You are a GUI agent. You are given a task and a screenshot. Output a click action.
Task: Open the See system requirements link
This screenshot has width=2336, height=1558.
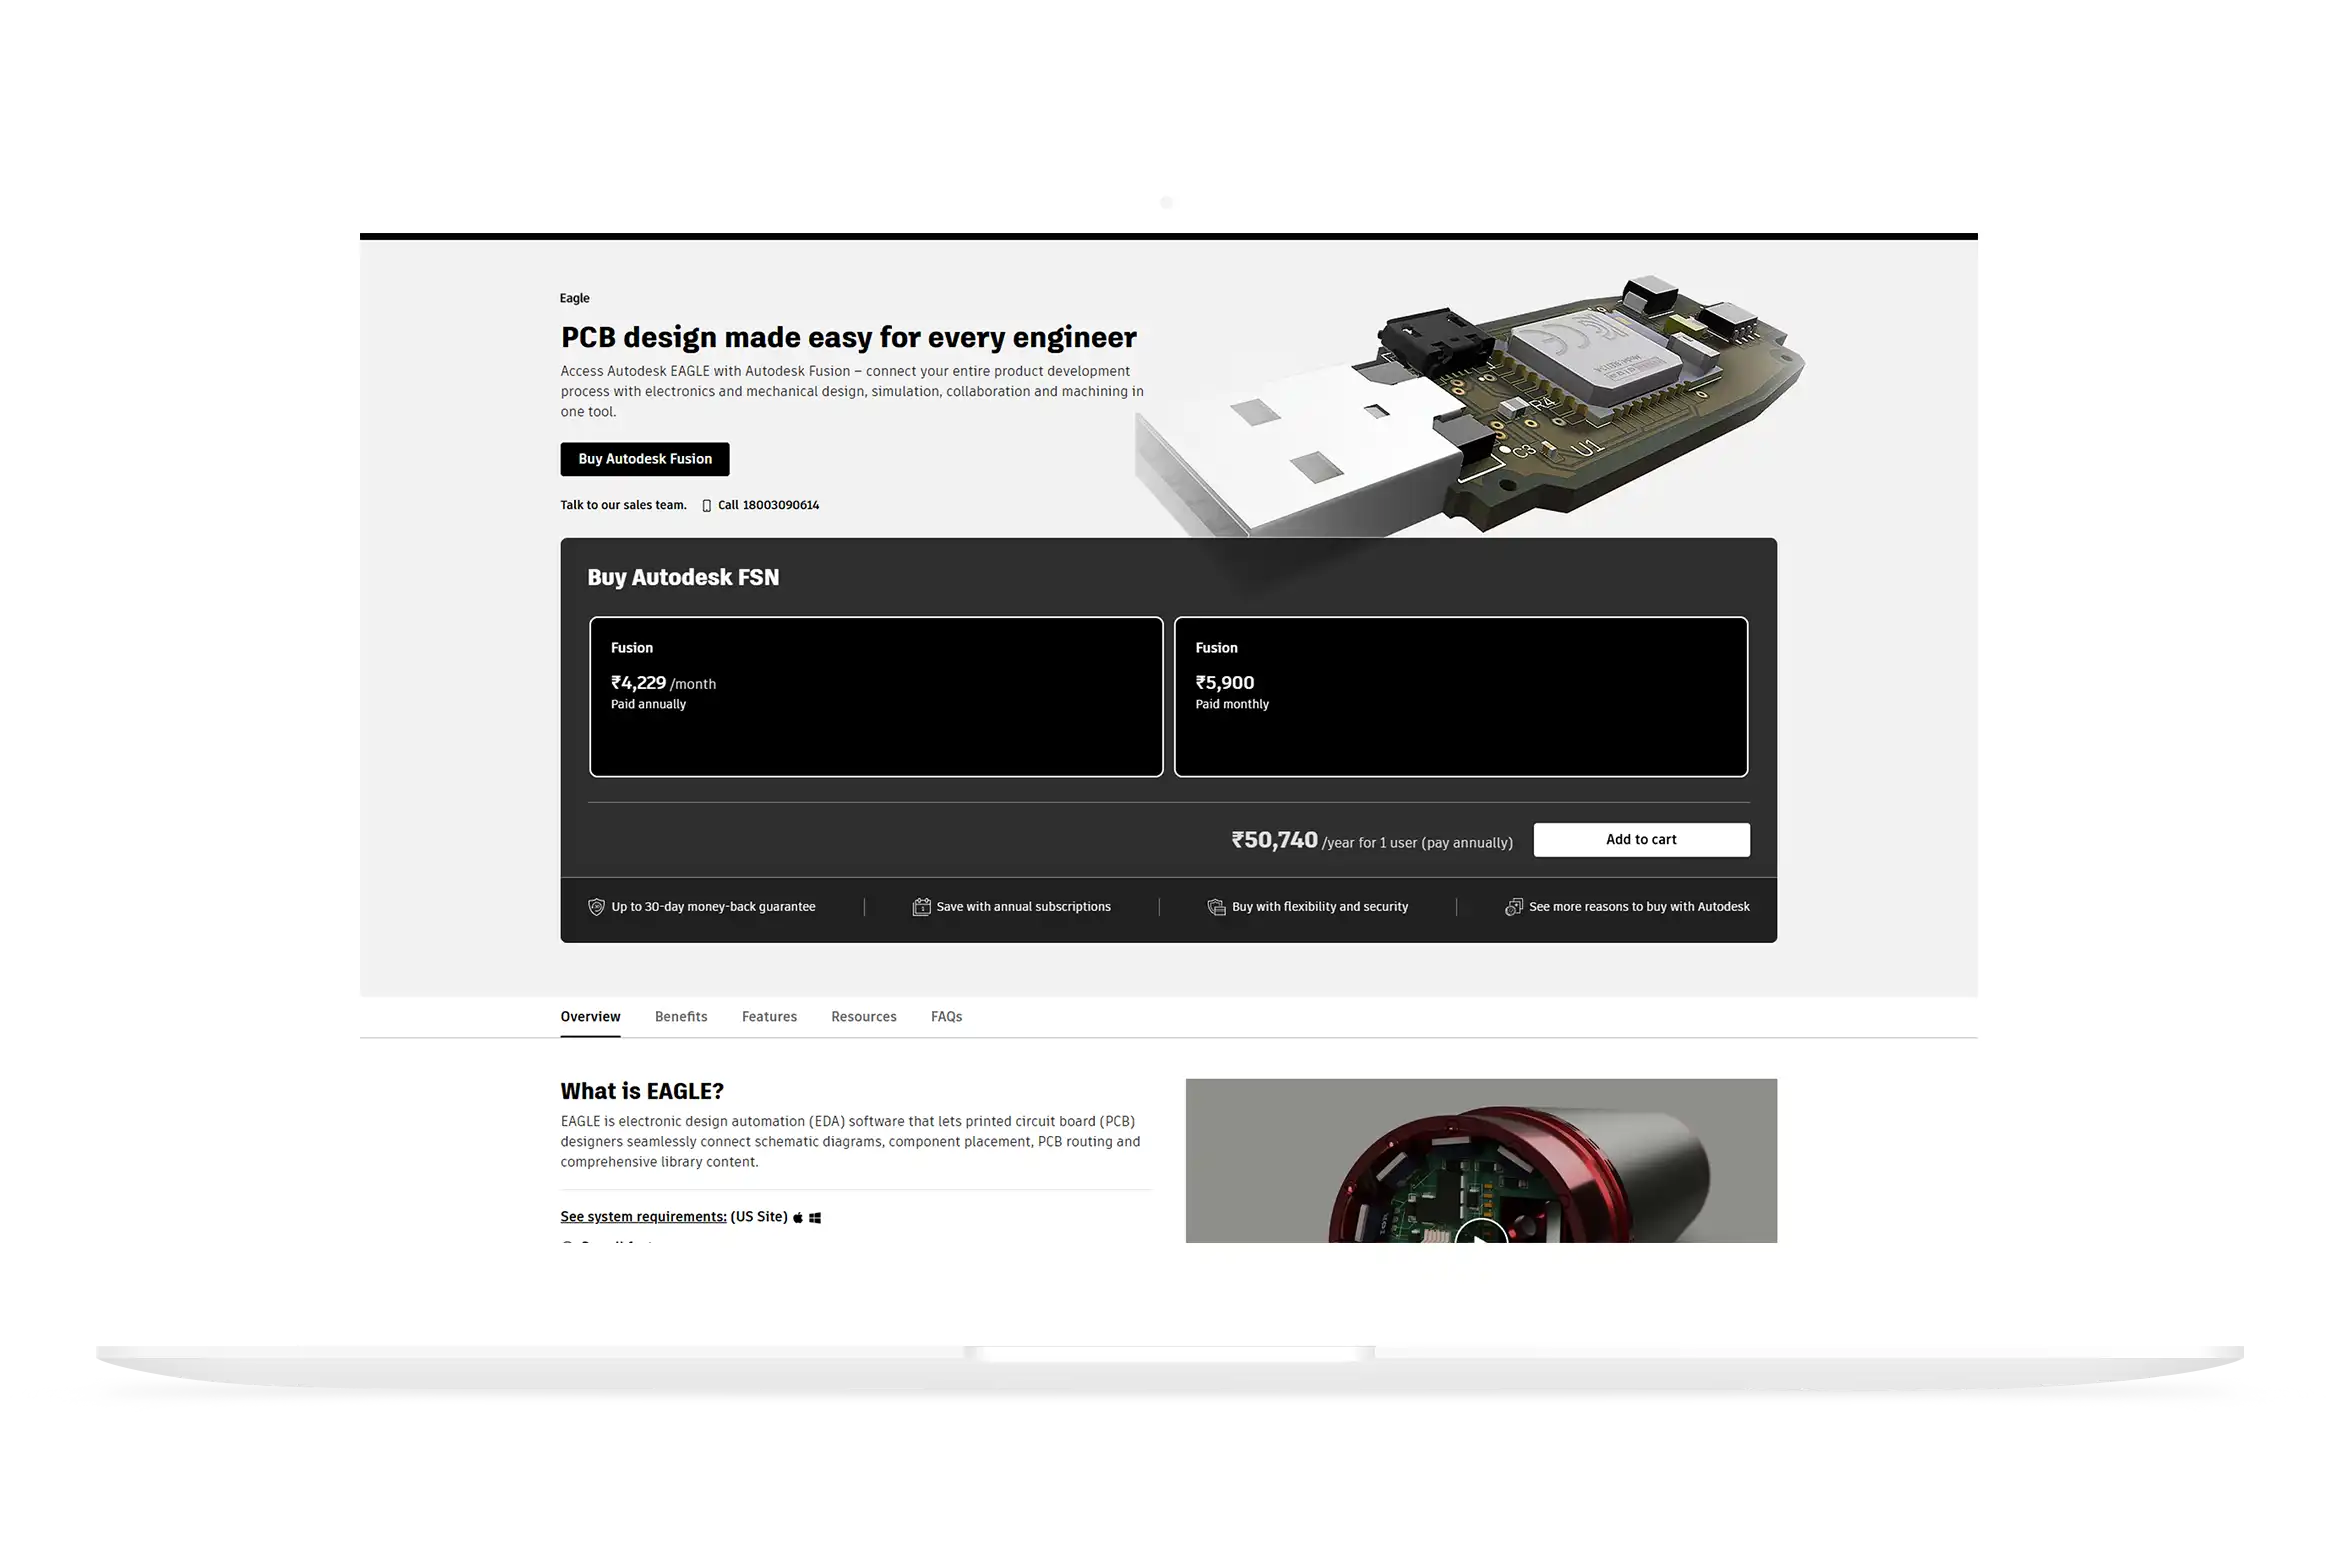coord(643,1217)
